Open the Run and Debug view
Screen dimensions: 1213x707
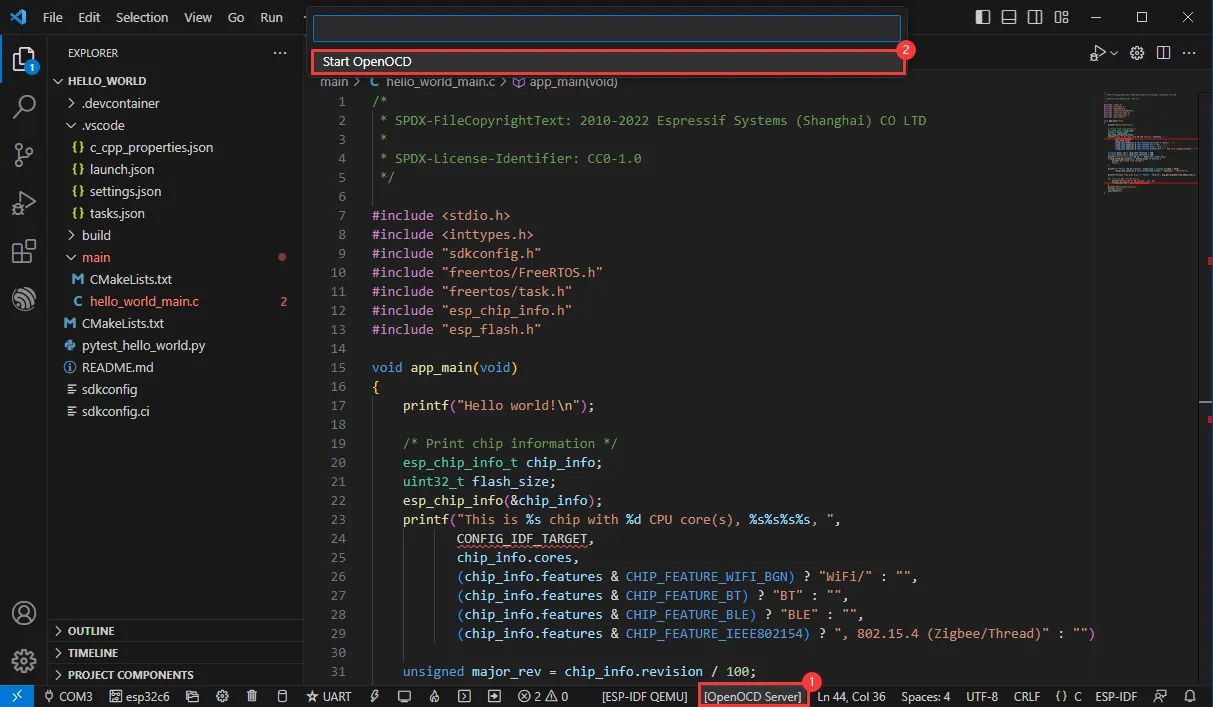click(x=24, y=204)
